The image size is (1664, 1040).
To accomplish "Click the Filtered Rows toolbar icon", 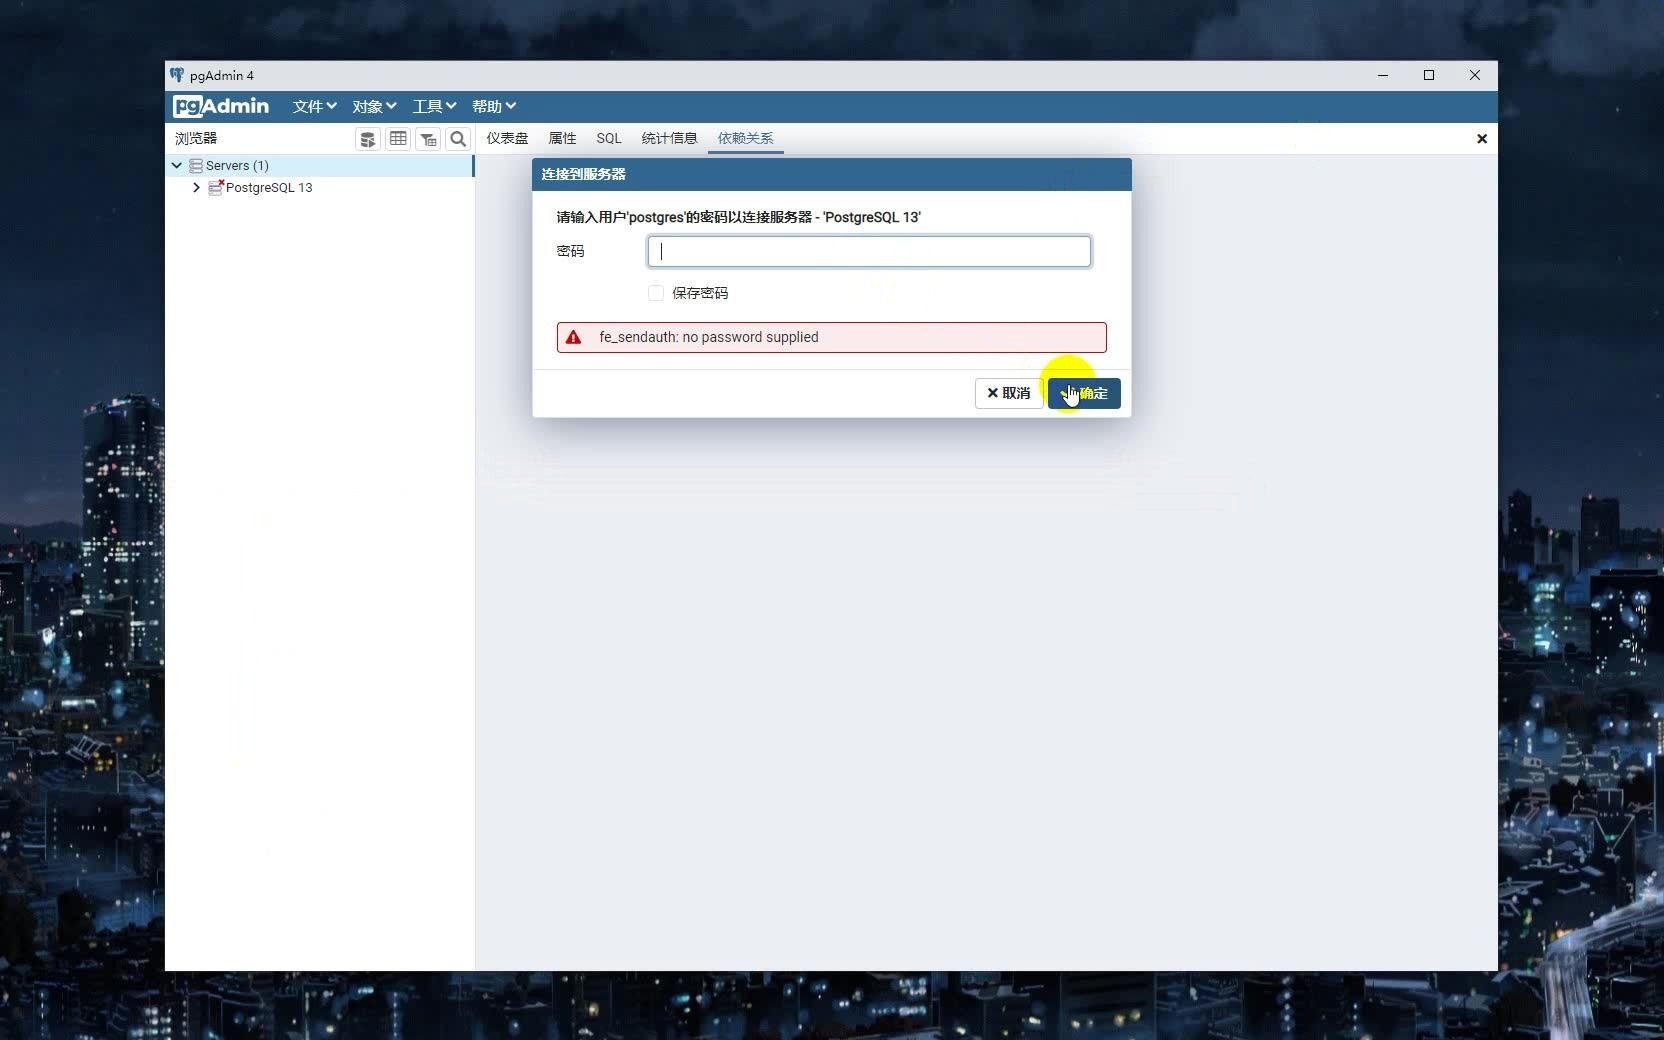I will coord(428,139).
